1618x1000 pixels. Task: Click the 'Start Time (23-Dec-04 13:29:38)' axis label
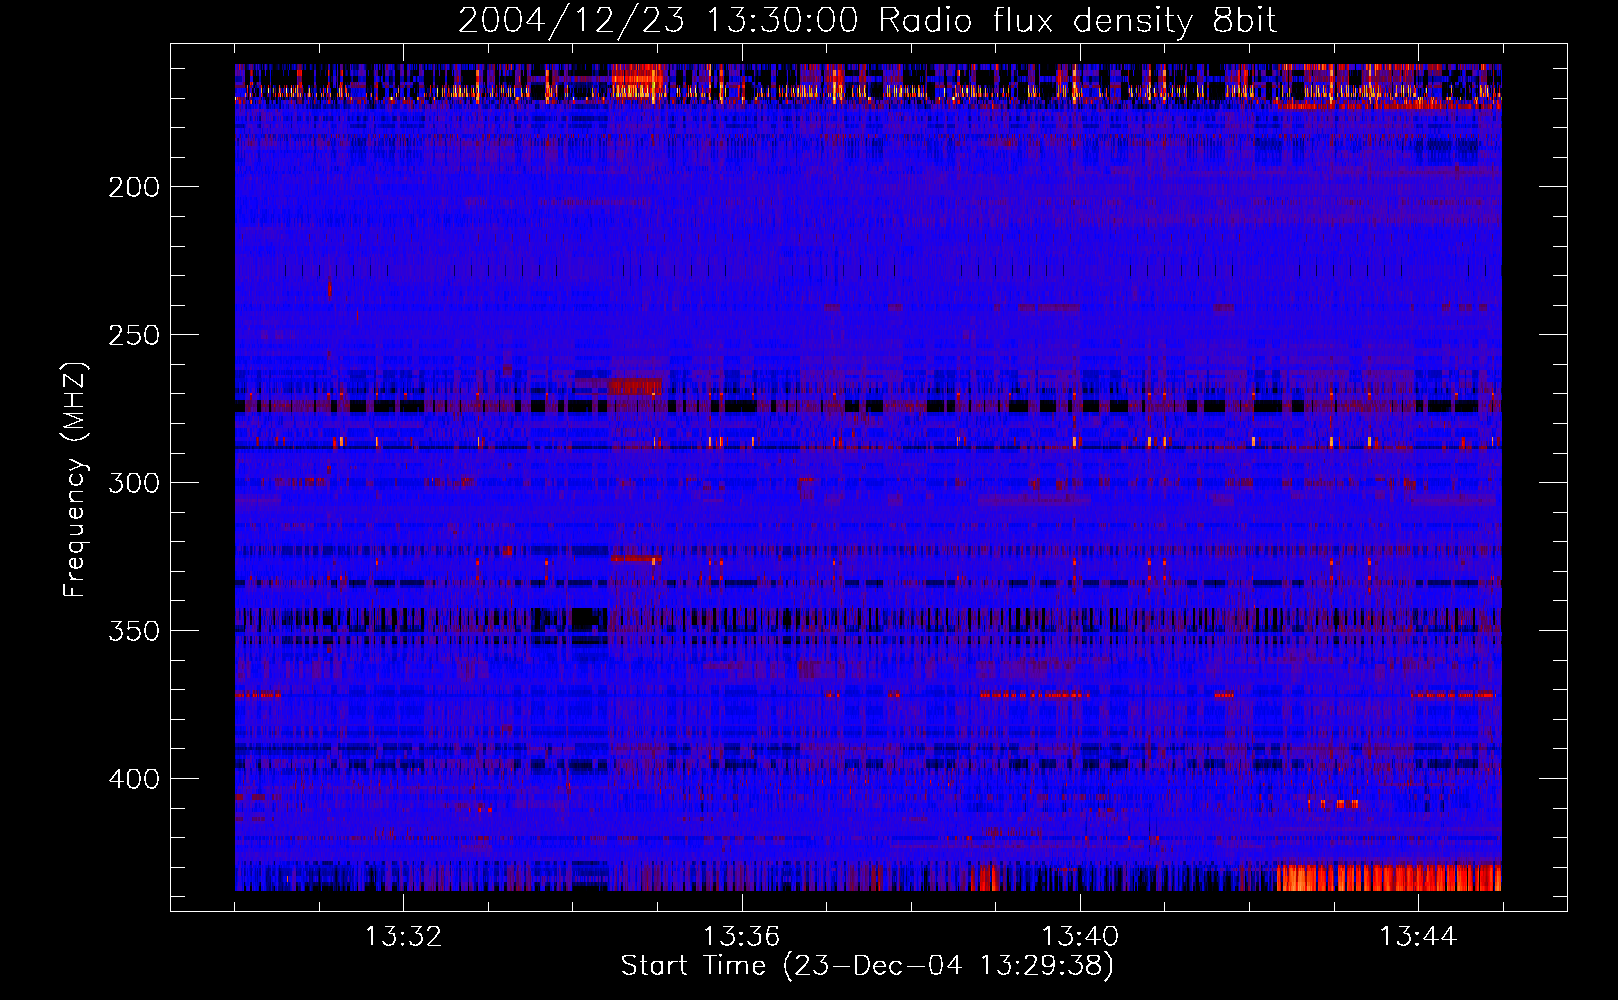867,966
